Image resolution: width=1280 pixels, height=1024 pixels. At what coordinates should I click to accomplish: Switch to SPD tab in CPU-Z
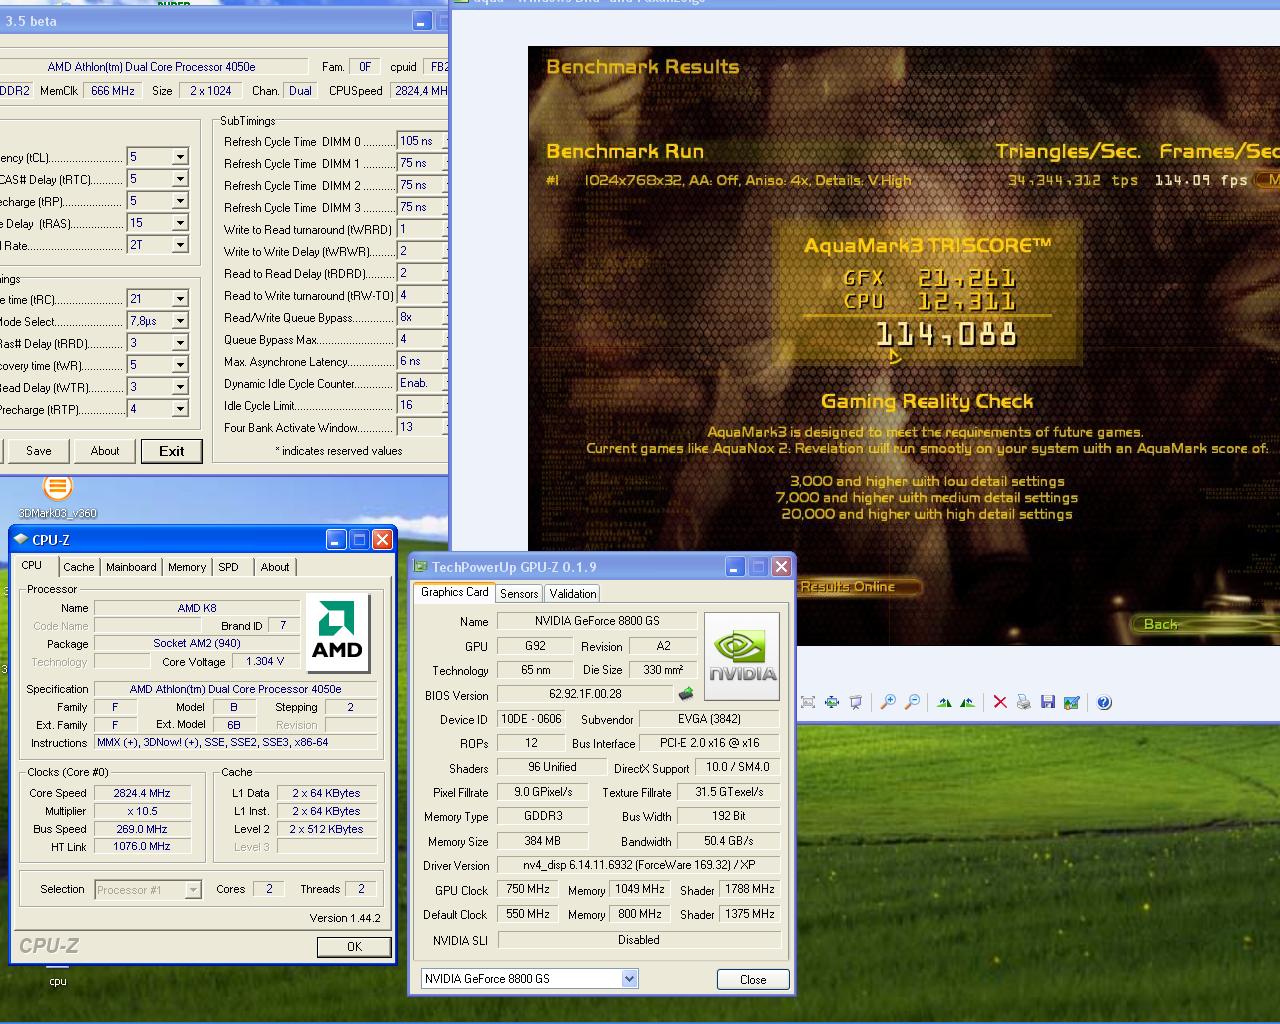click(x=229, y=567)
